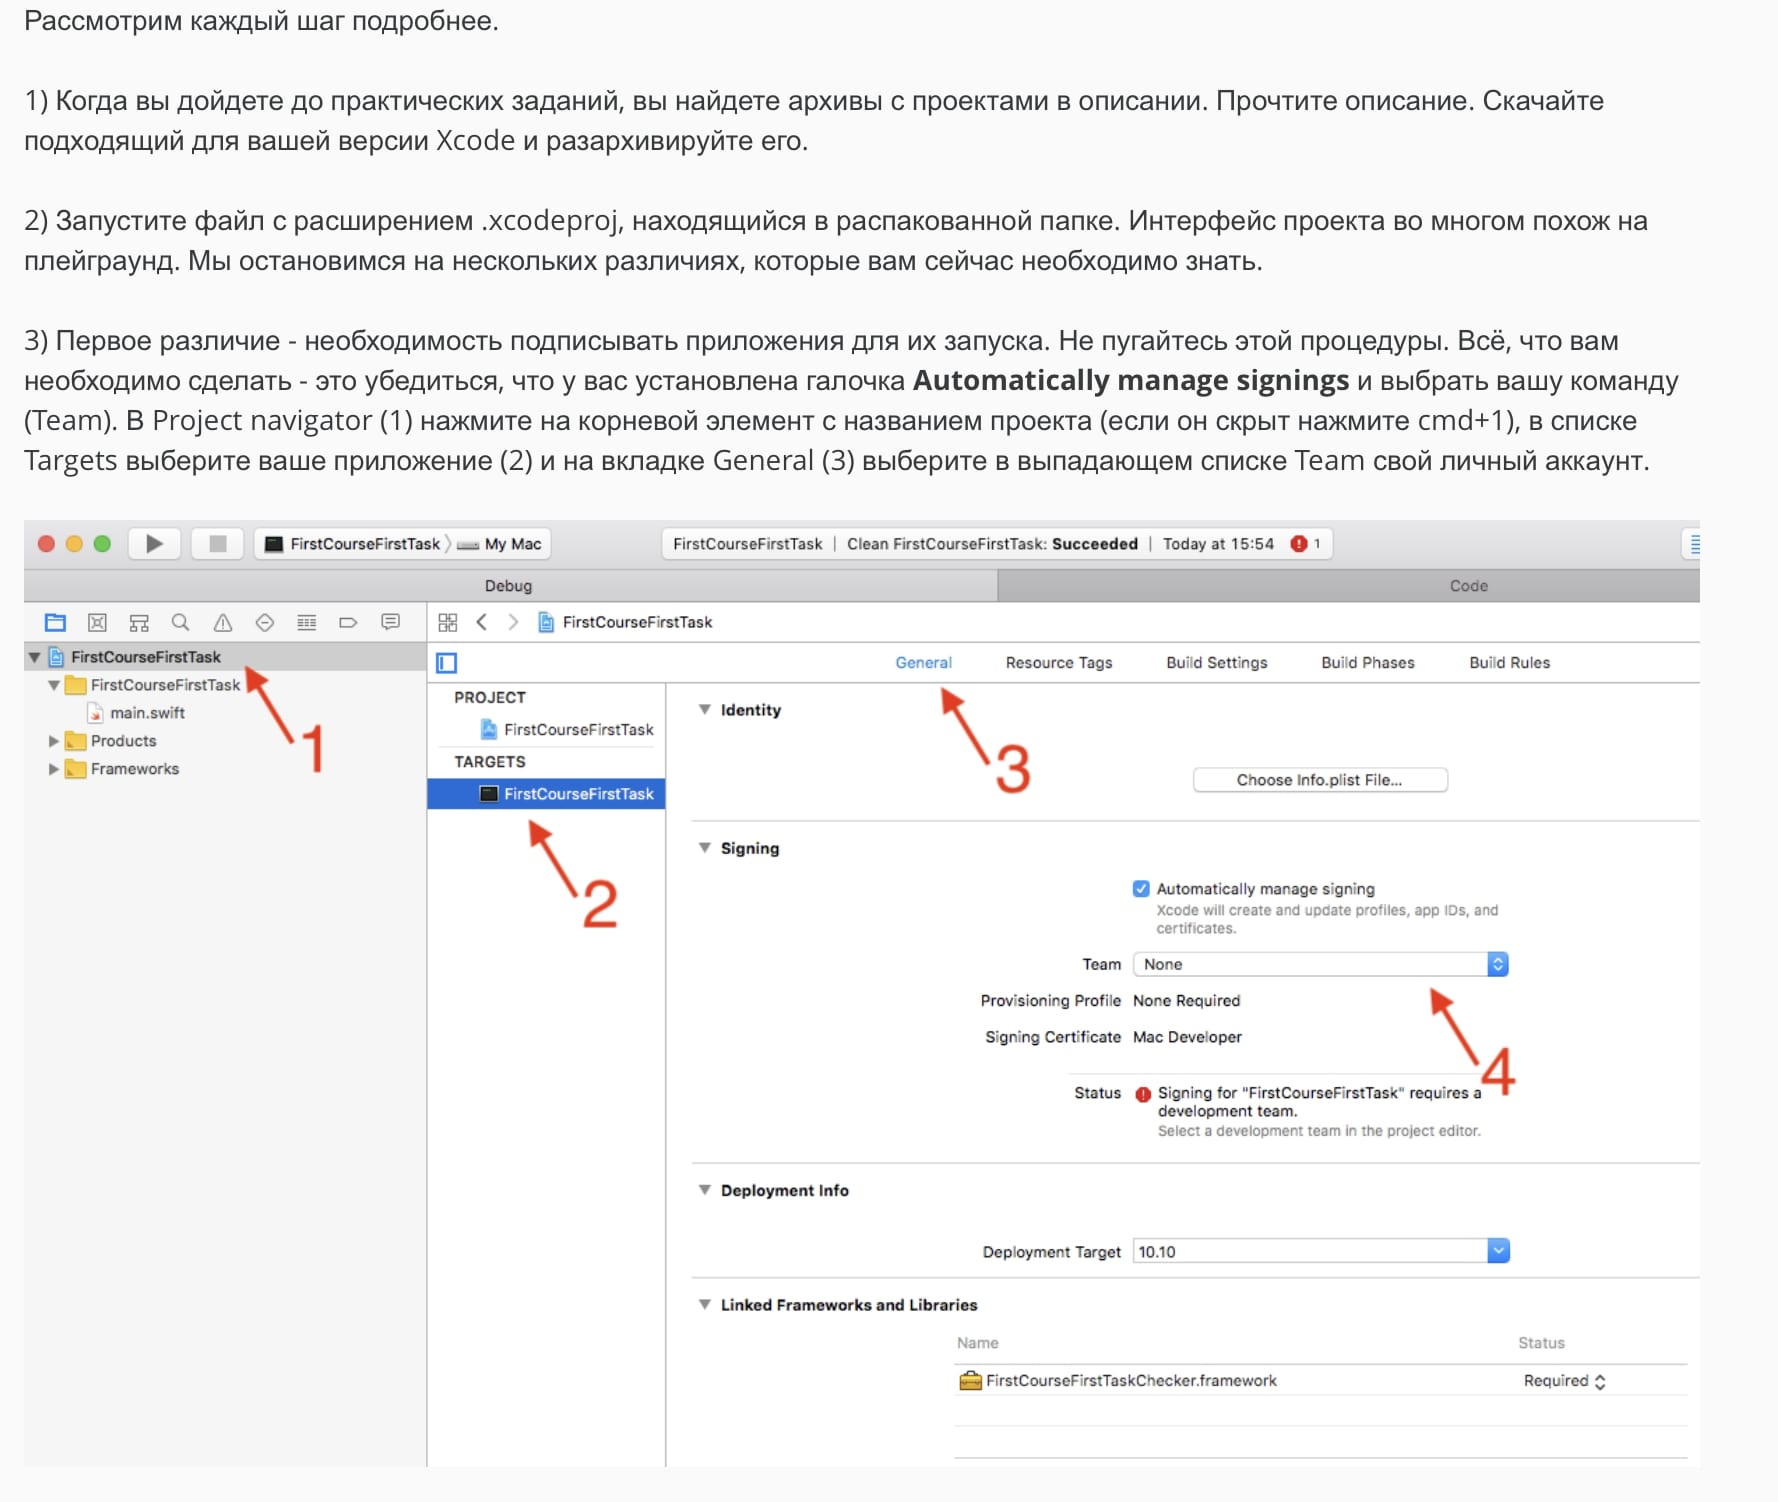Click the red error indicator badge

tap(1299, 544)
